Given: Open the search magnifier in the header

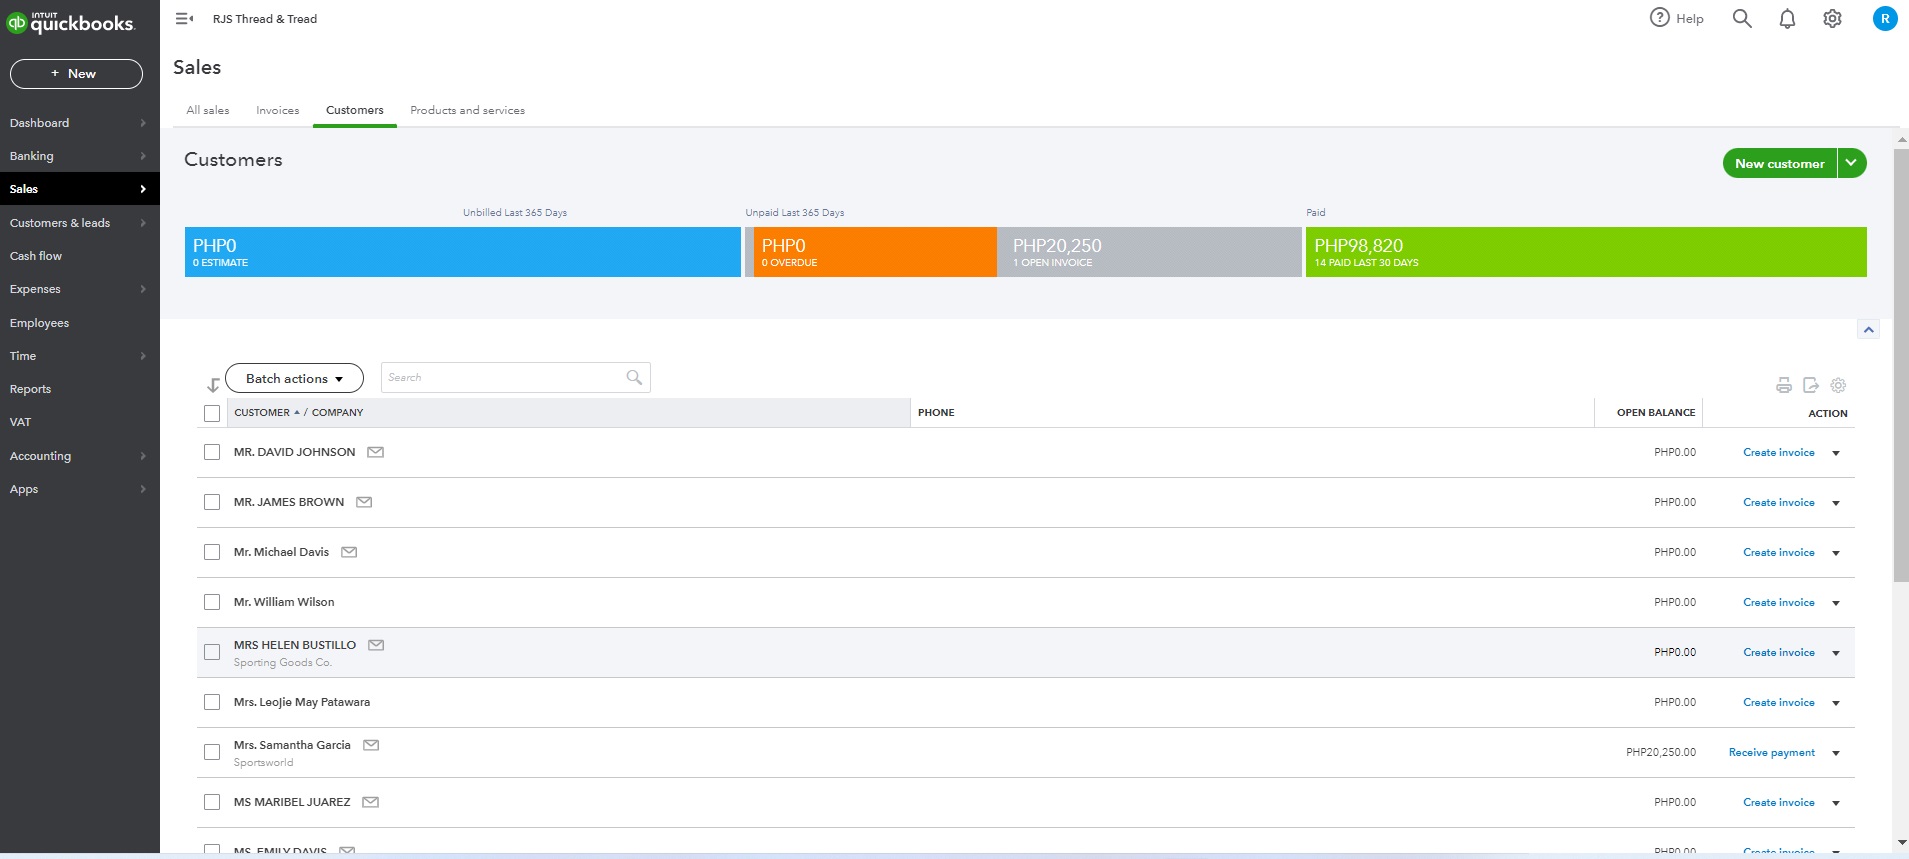Looking at the screenshot, I should point(1742,18).
